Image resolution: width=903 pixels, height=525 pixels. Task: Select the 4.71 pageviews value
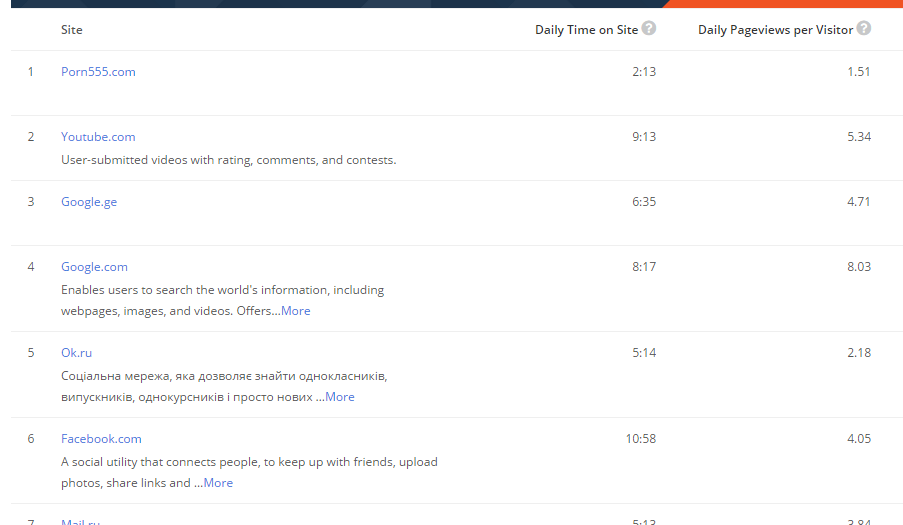pos(859,202)
